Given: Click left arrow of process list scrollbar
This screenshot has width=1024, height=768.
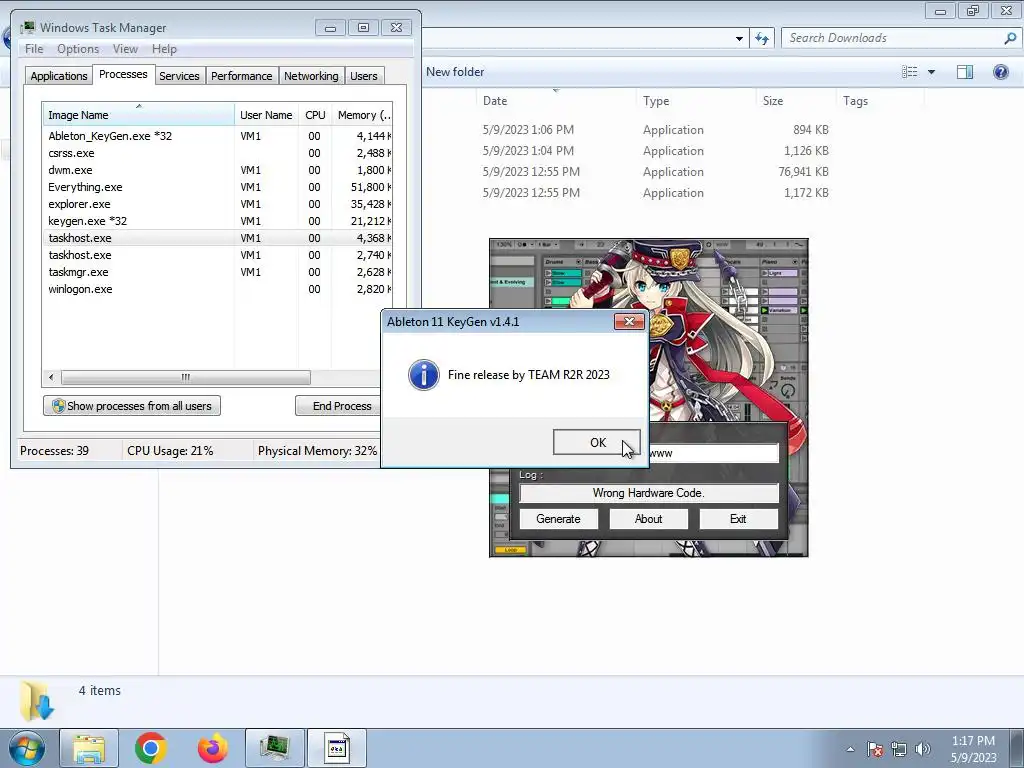Looking at the screenshot, I should [x=51, y=377].
